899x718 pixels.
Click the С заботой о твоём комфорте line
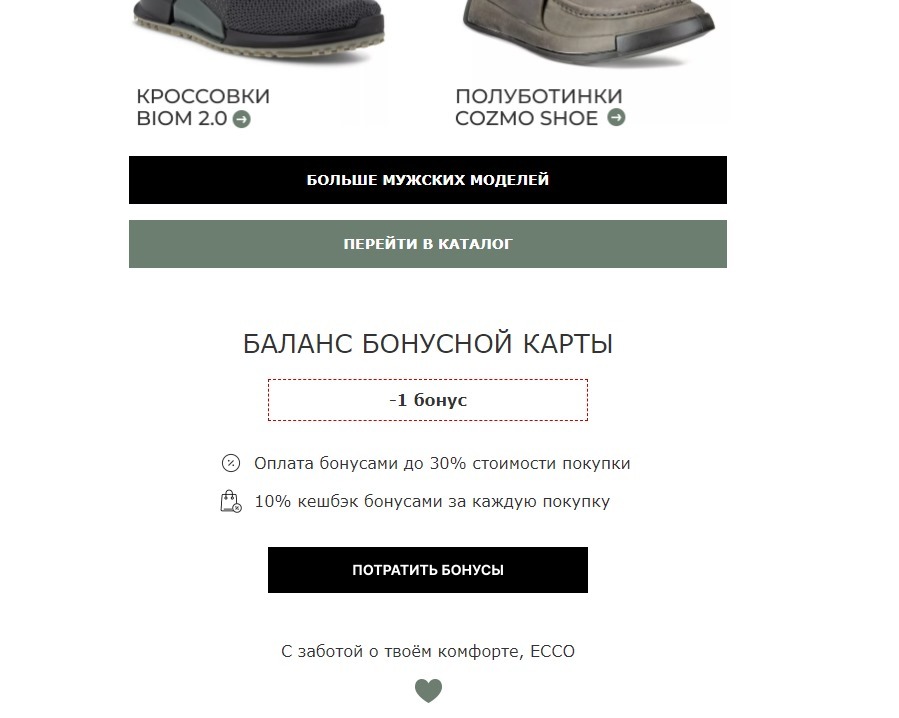428,651
